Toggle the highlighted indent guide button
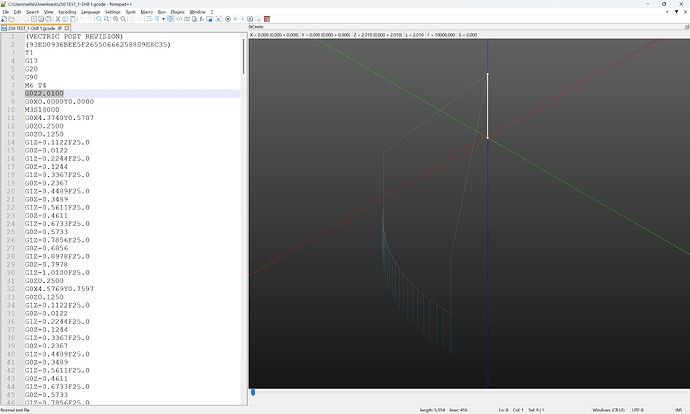The height and width of the screenshot is (414, 690). (x=170, y=19)
